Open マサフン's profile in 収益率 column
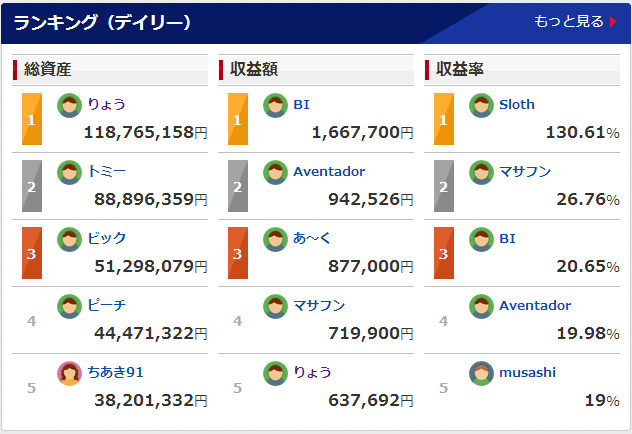Viewport: 632px width, 434px height. [525, 171]
